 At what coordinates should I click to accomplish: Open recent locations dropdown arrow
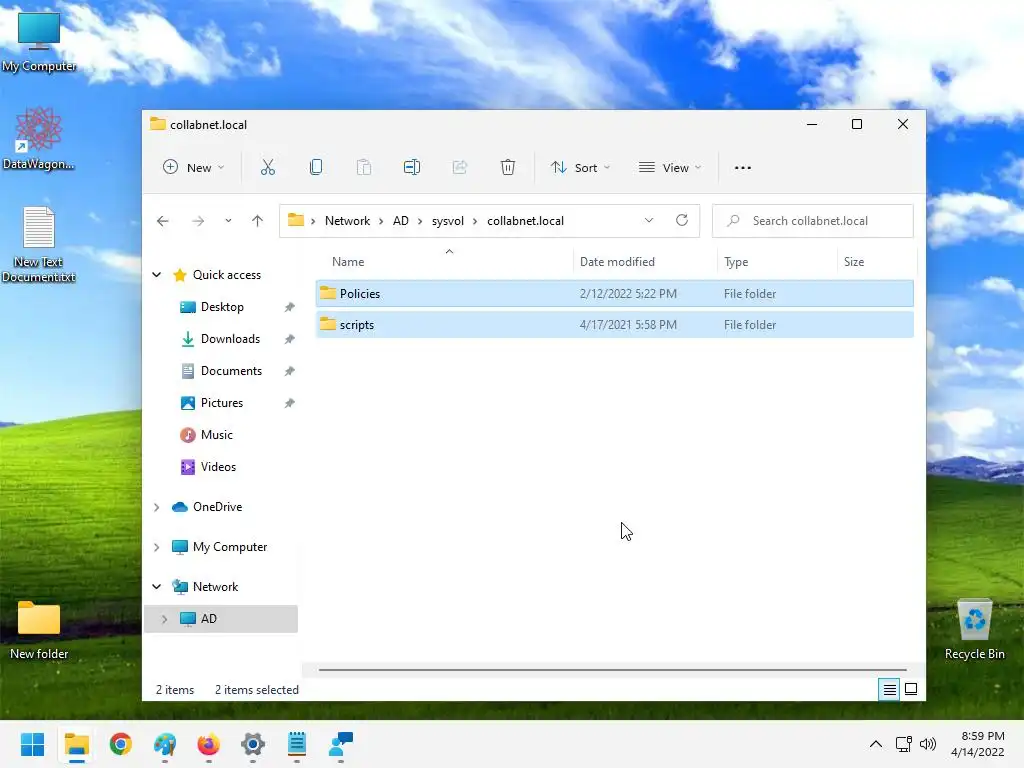click(x=228, y=221)
